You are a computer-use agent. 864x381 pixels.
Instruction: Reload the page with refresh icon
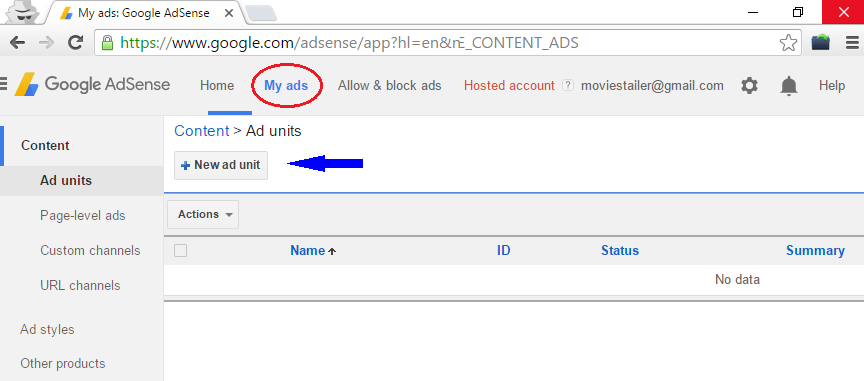tap(75, 42)
